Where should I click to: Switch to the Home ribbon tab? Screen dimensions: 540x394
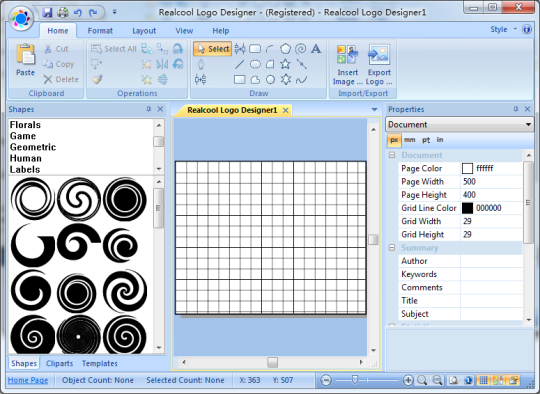coord(58,31)
